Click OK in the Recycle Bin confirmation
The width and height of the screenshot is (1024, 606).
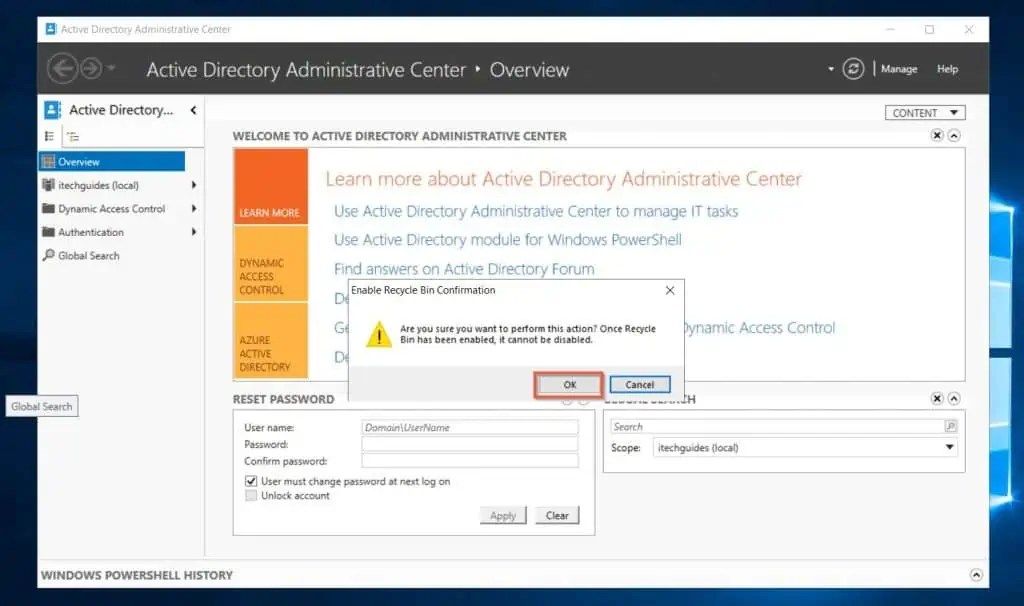pos(569,385)
